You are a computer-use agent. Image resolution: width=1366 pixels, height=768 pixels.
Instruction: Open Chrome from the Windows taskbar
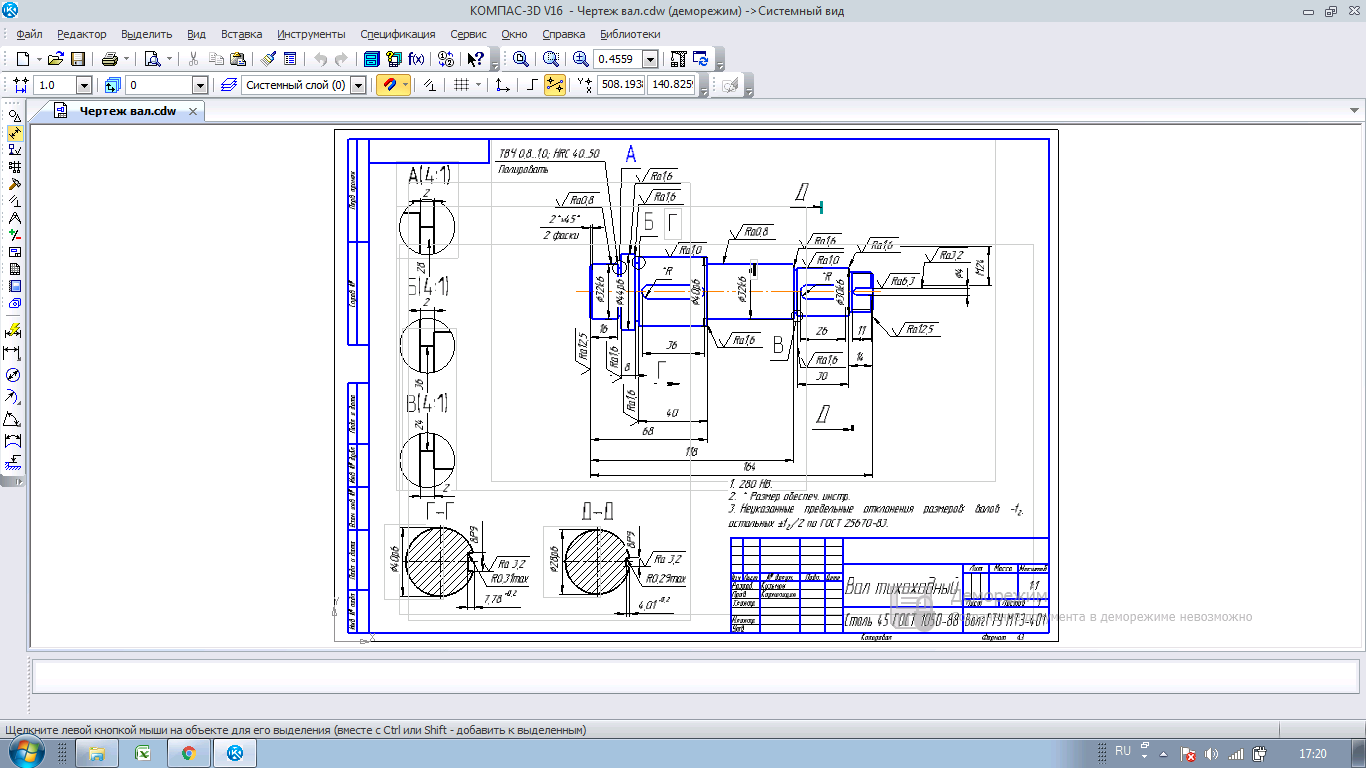(188, 753)
